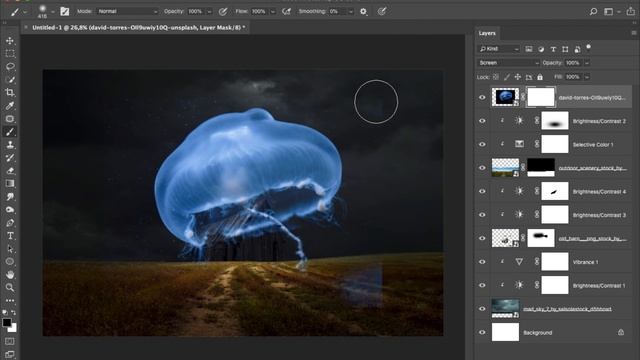Click the Share icon at top right
The width and height of the screenshot is (640, 360).
[631, 11]
